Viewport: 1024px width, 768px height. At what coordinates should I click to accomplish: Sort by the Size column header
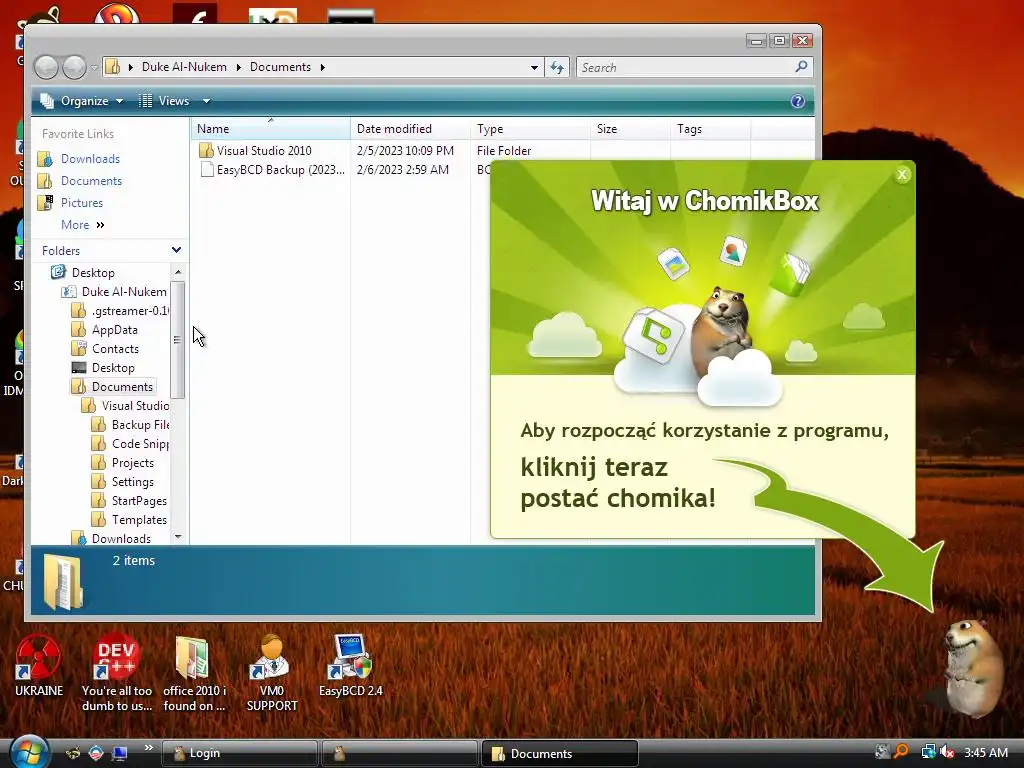point(630,129)
